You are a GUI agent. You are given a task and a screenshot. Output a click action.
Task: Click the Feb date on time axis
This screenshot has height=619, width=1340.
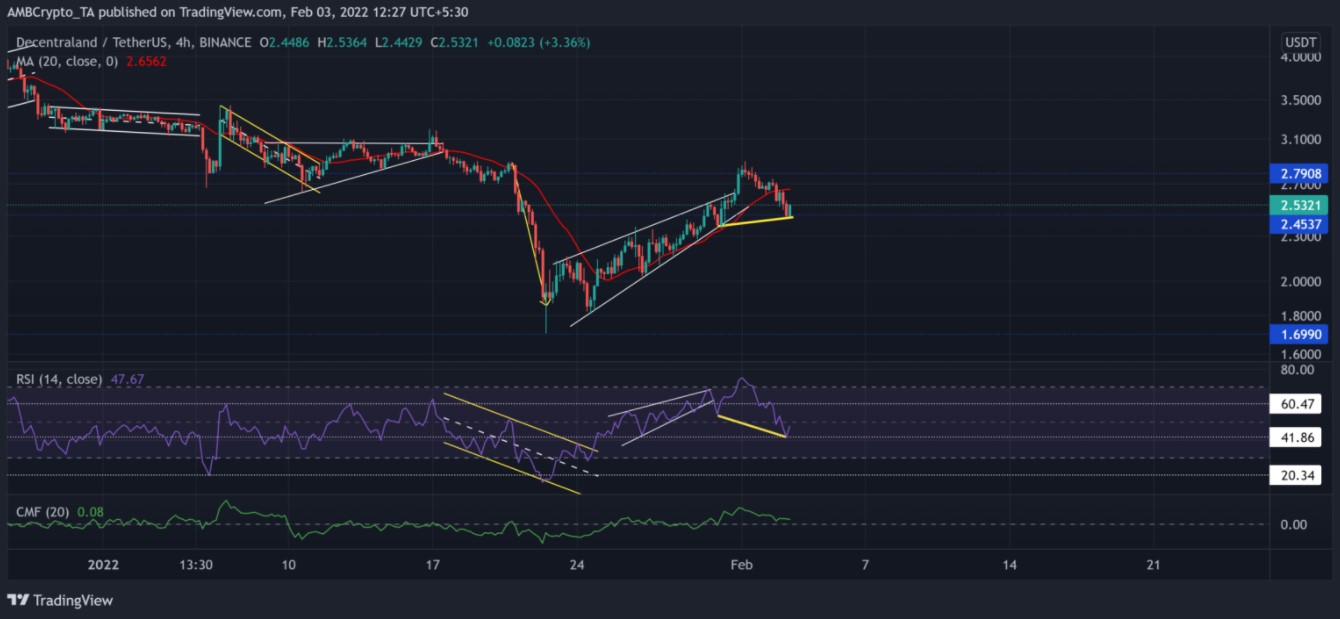coord(740,564)
